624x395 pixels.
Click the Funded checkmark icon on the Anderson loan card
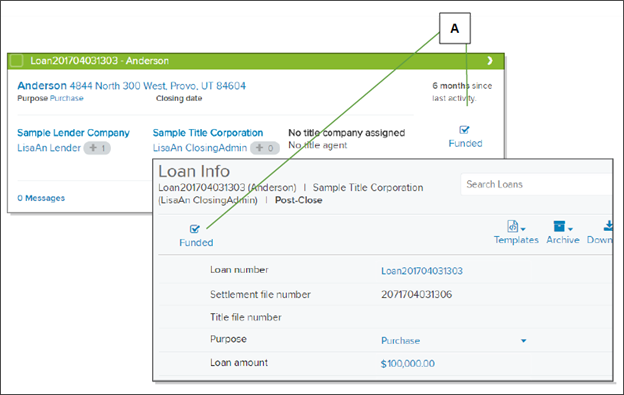[x=464, y=130]
